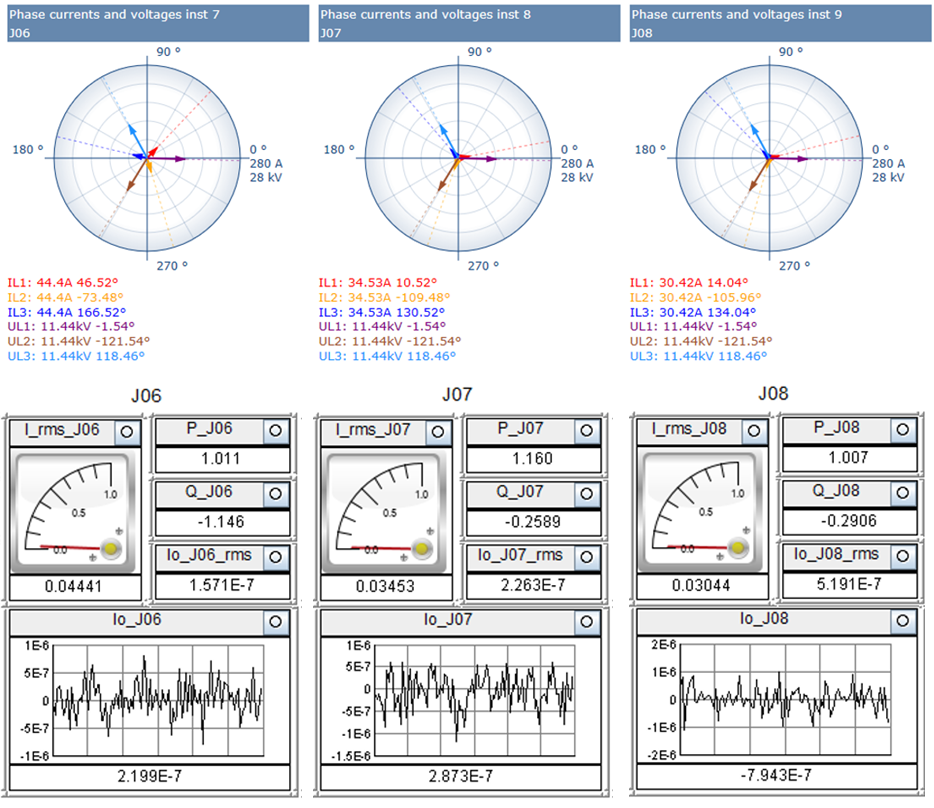Click the I_rms_J08 value 0.03044
Viewport: 934px width, 808px height.
pyautogui.click(x=701, y=586)
